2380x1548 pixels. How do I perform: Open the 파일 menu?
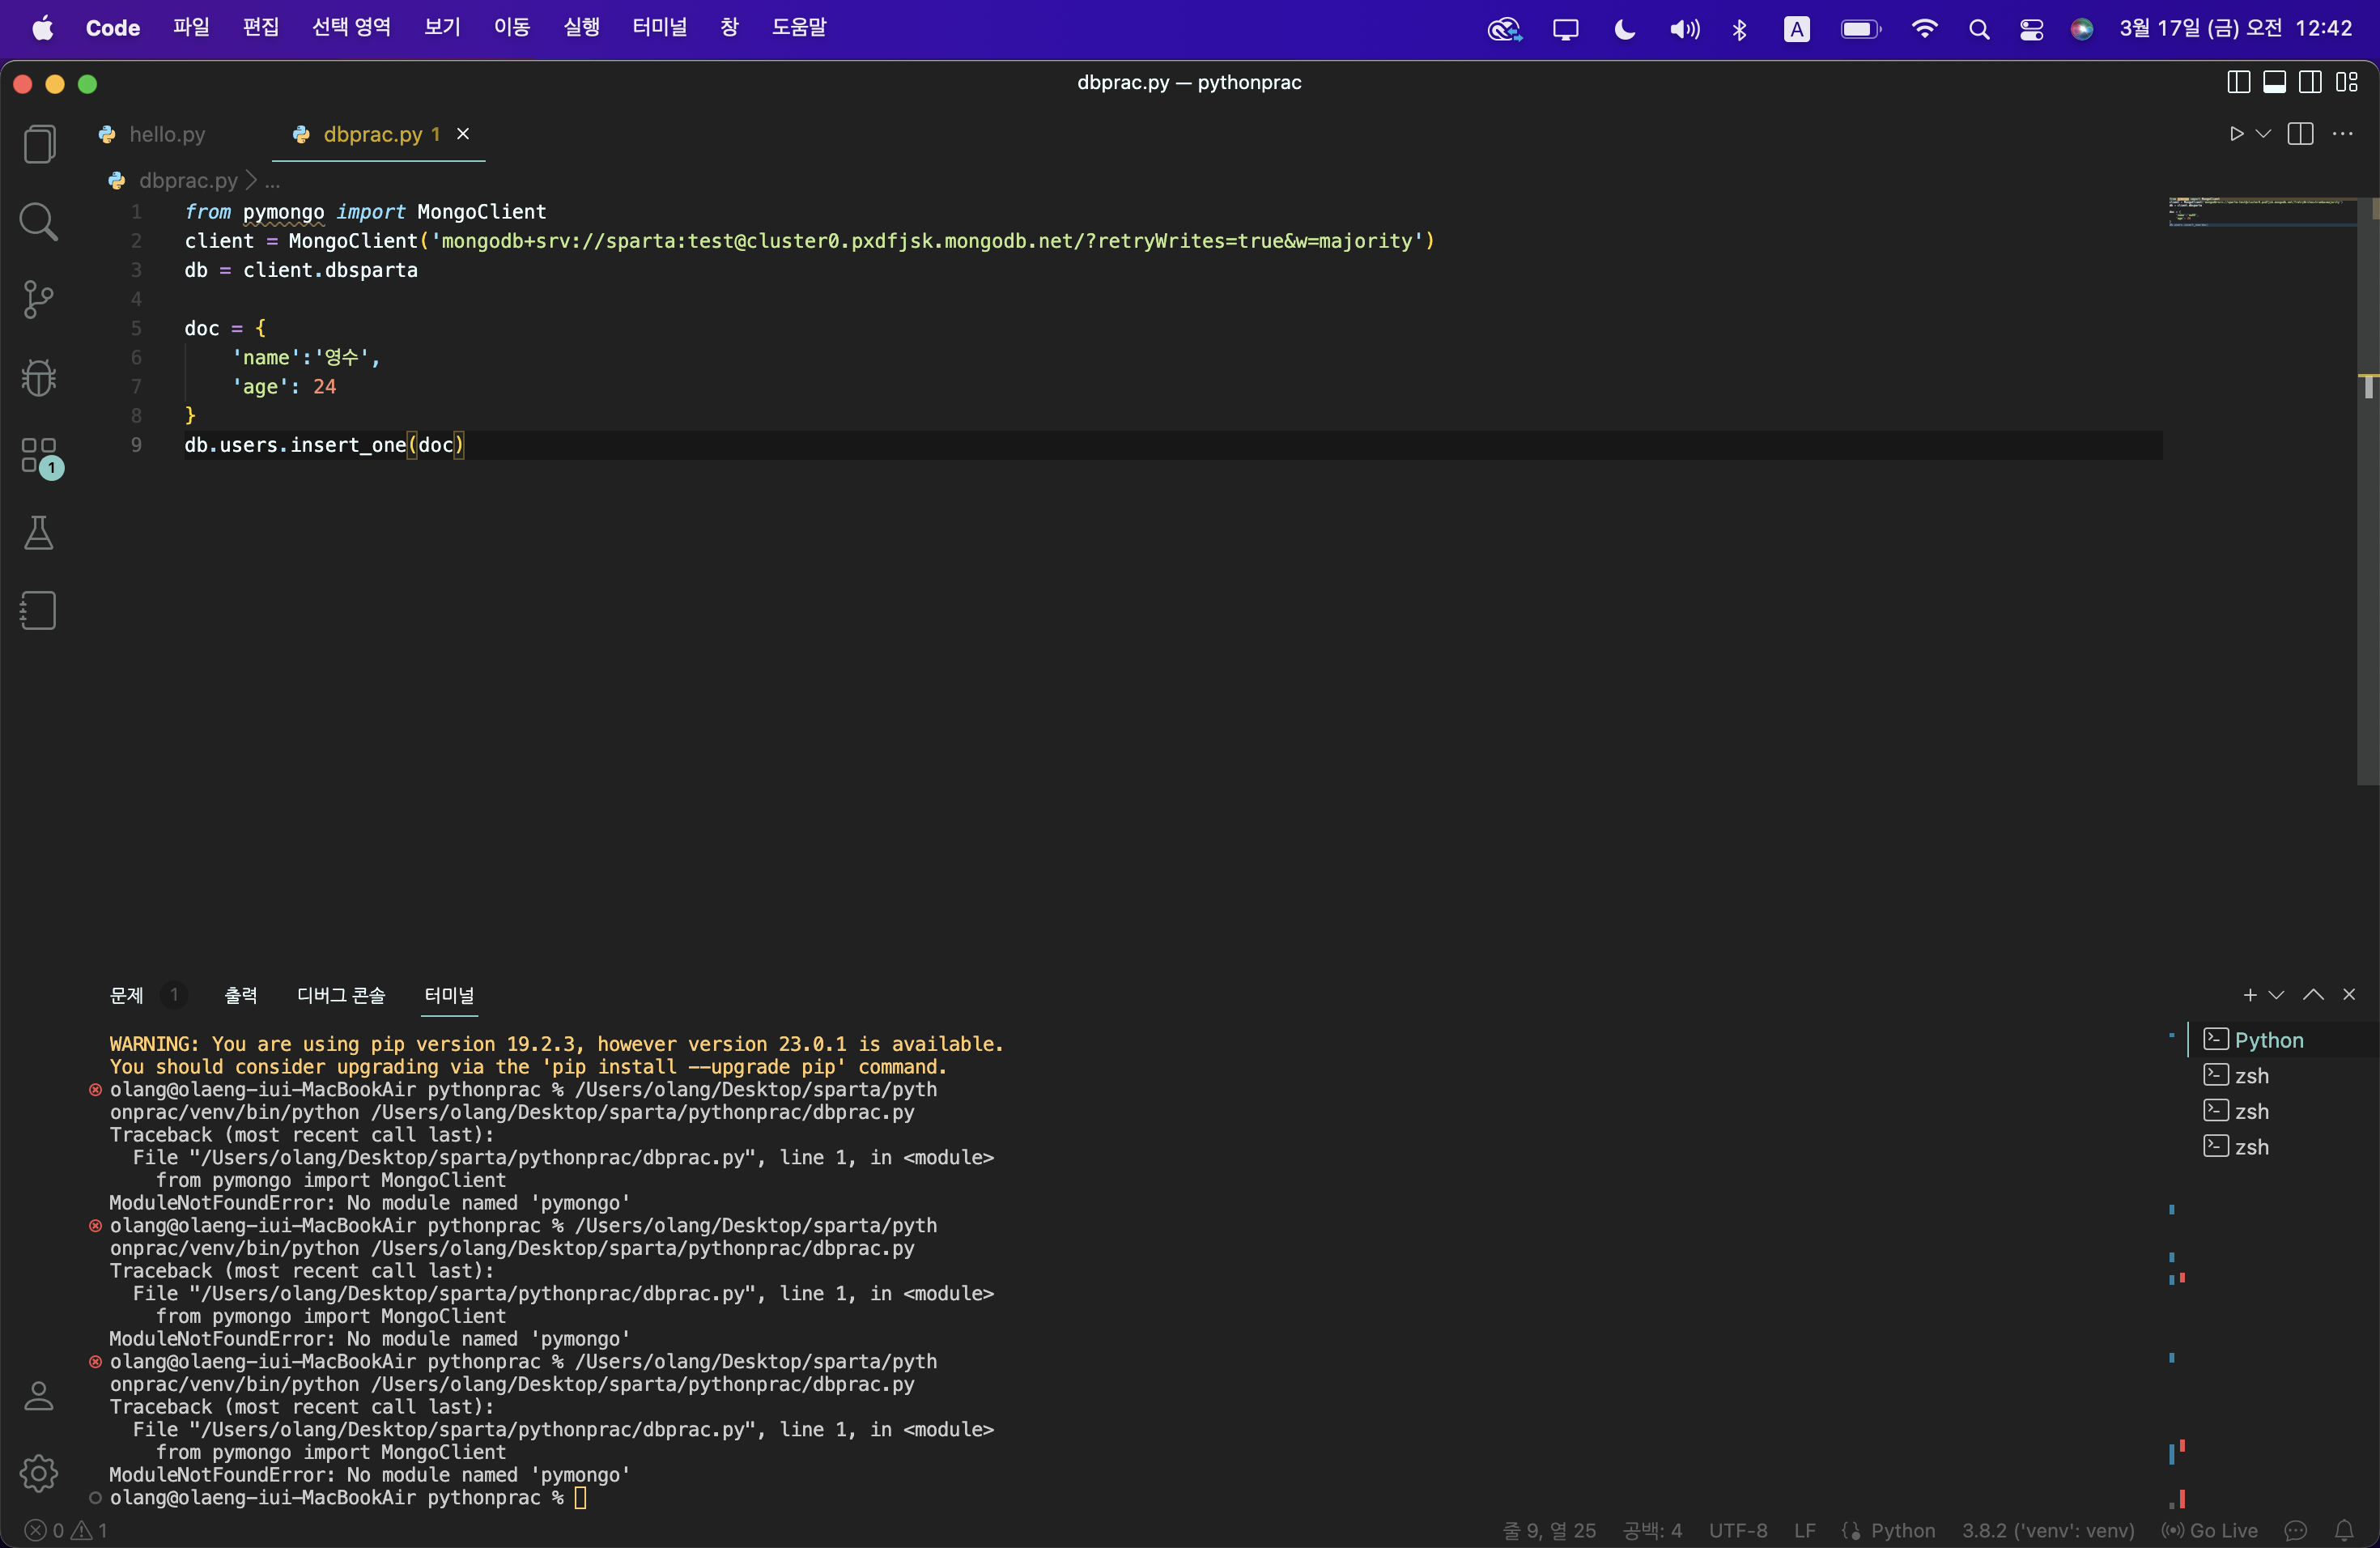click(191, 28)
